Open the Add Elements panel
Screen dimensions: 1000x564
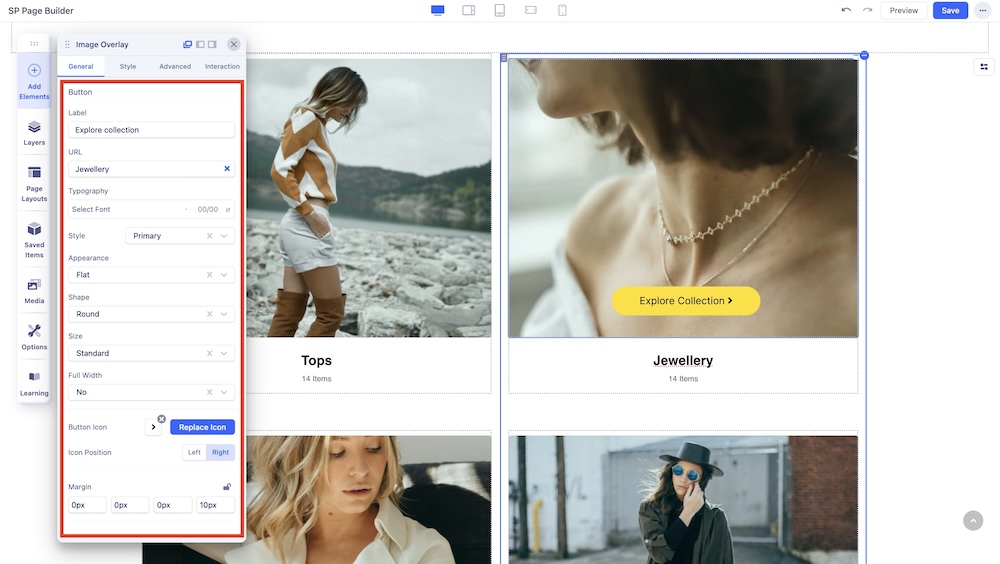34,81
